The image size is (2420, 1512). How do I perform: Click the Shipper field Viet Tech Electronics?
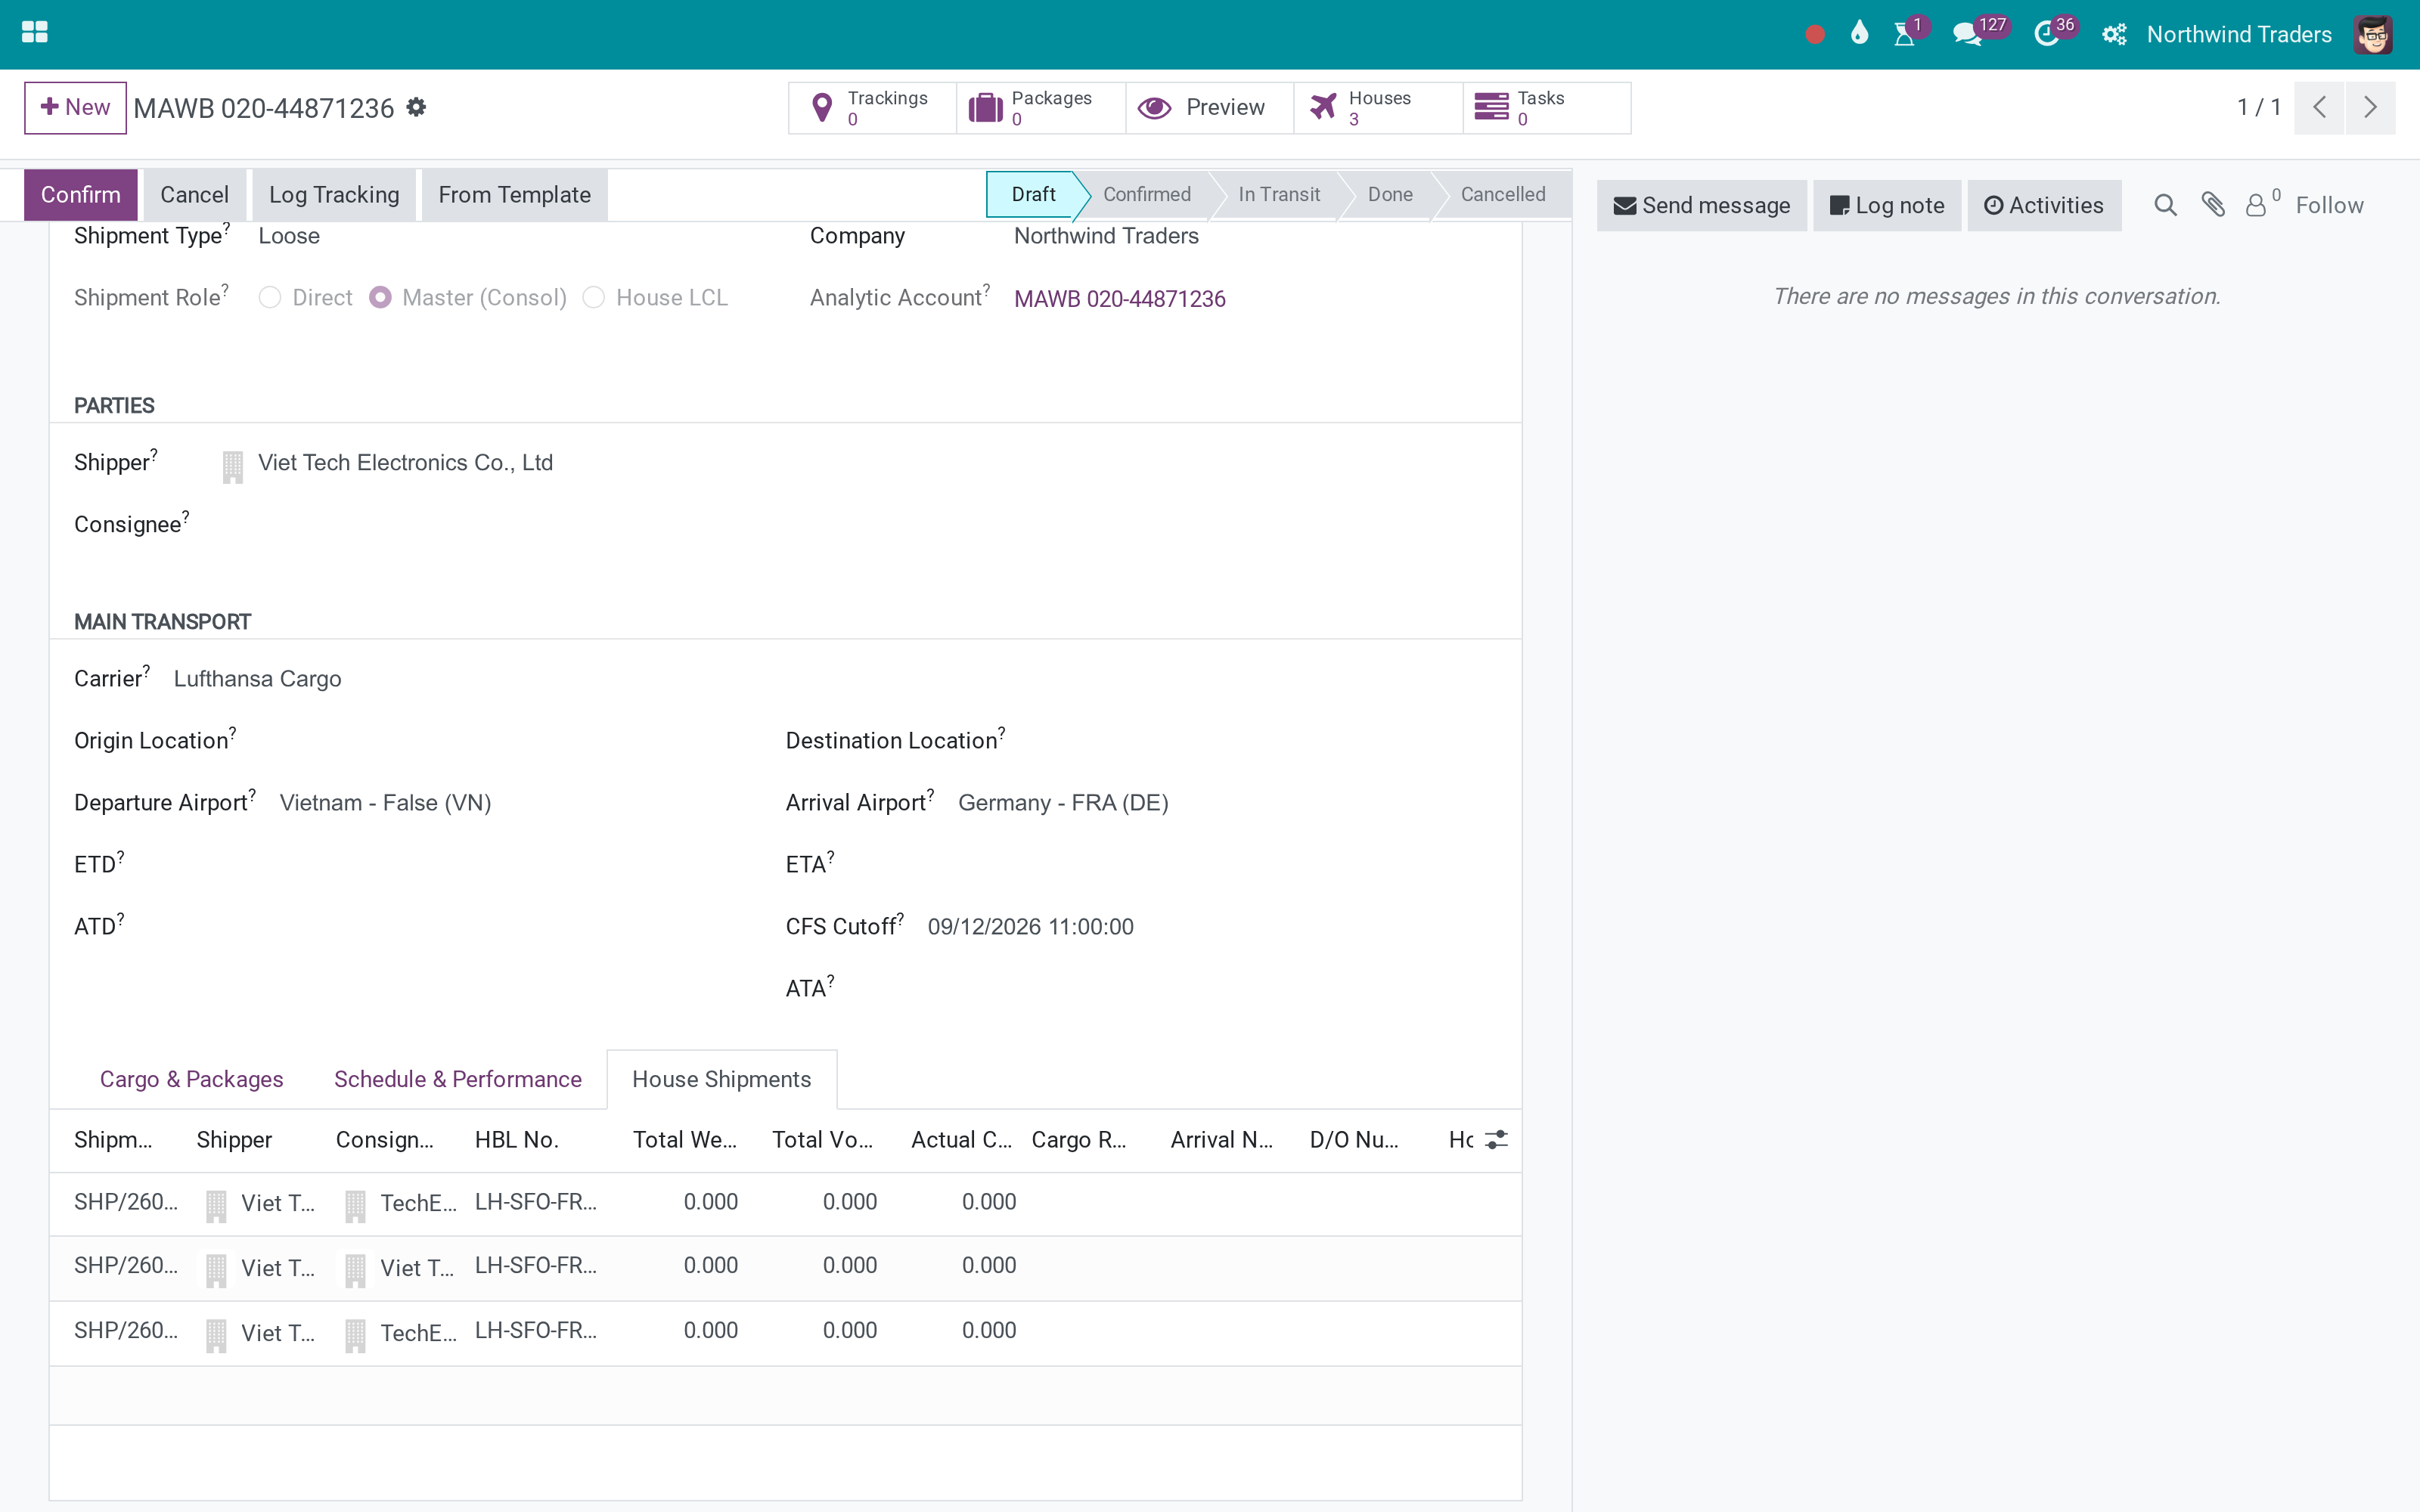[405, 463]
